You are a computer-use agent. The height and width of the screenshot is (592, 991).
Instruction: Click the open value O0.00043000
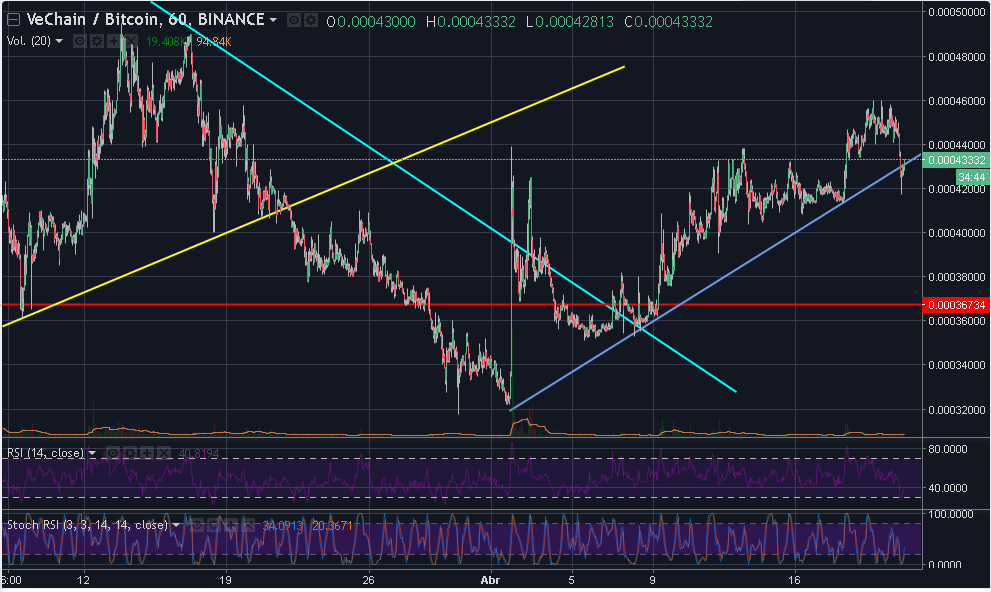pyautogui.click(x=371, y=22)
